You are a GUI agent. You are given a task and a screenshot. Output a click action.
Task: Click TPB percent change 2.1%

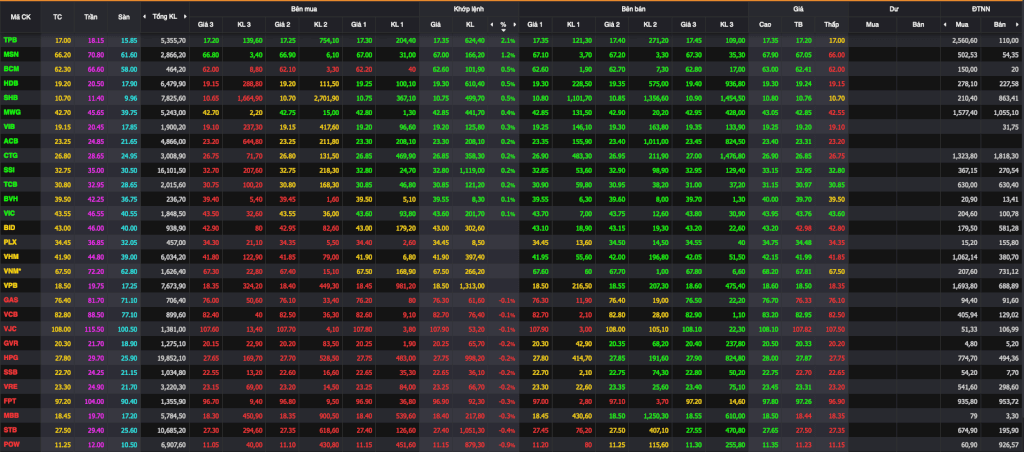[508, 40]
